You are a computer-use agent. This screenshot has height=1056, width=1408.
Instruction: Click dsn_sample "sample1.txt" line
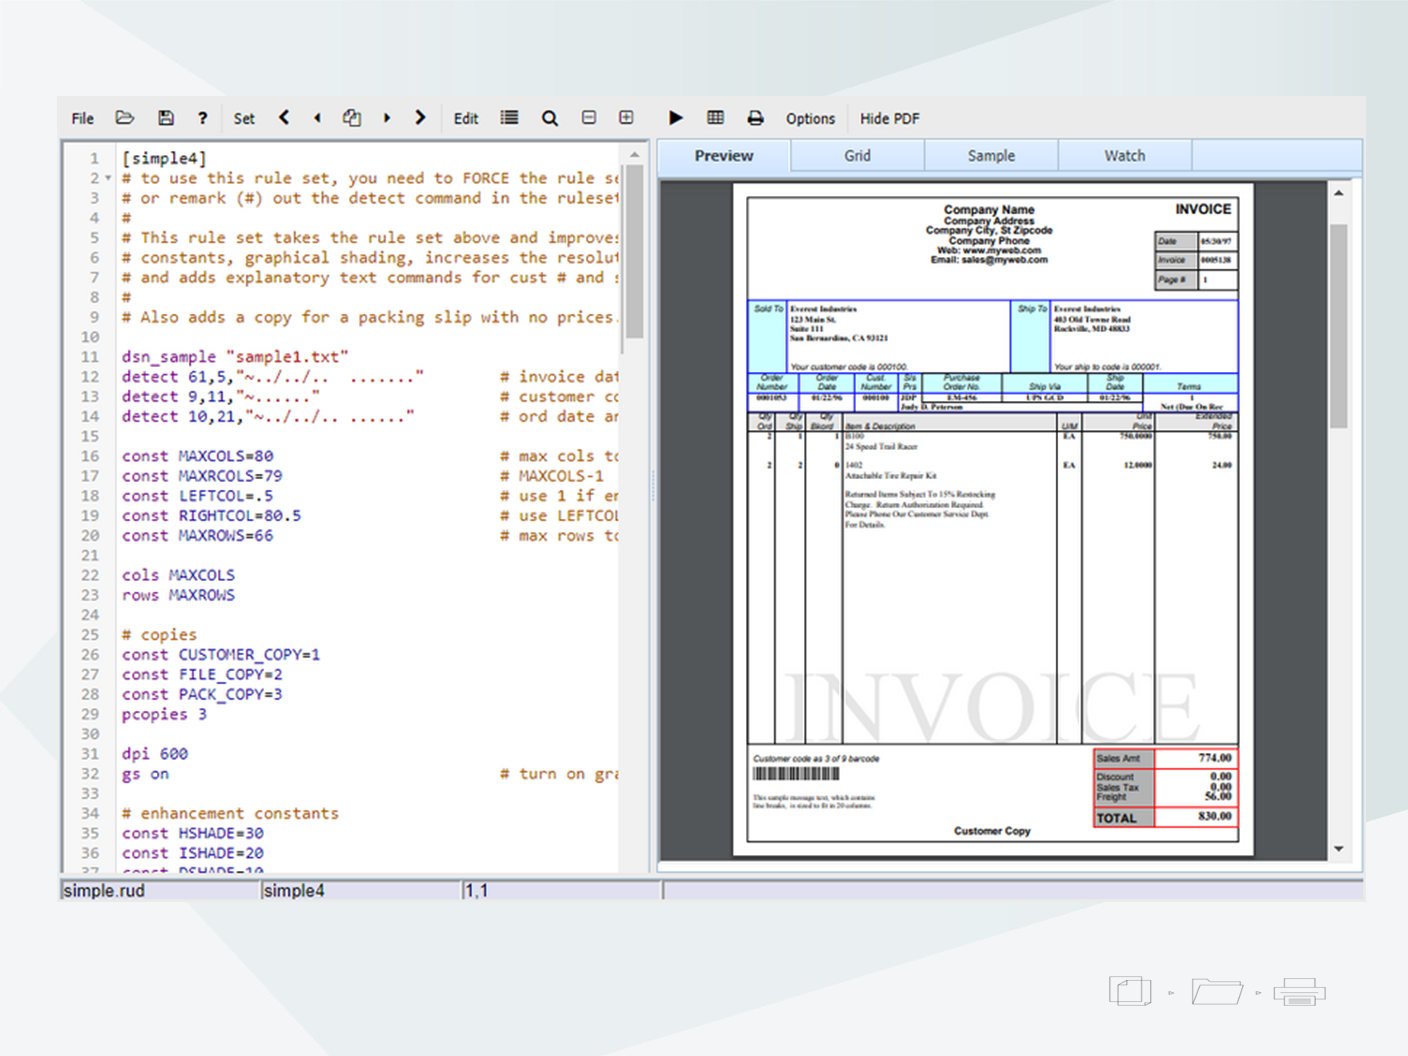tap(235, 357)
